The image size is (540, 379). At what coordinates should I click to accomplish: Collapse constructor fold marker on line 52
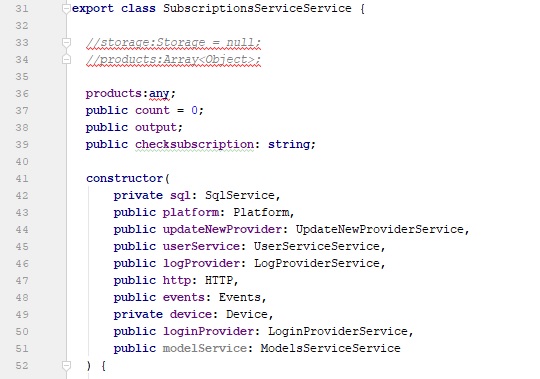pos(66,366)
